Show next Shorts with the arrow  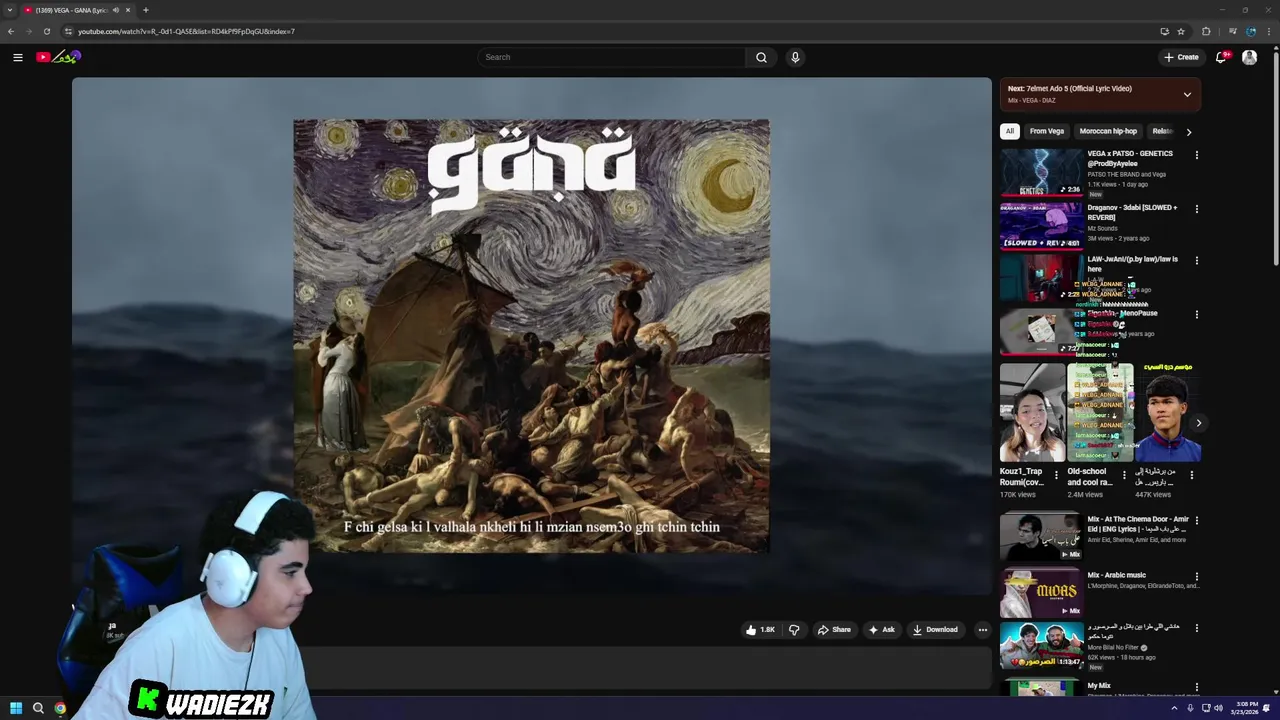(x=1198, y=423)
